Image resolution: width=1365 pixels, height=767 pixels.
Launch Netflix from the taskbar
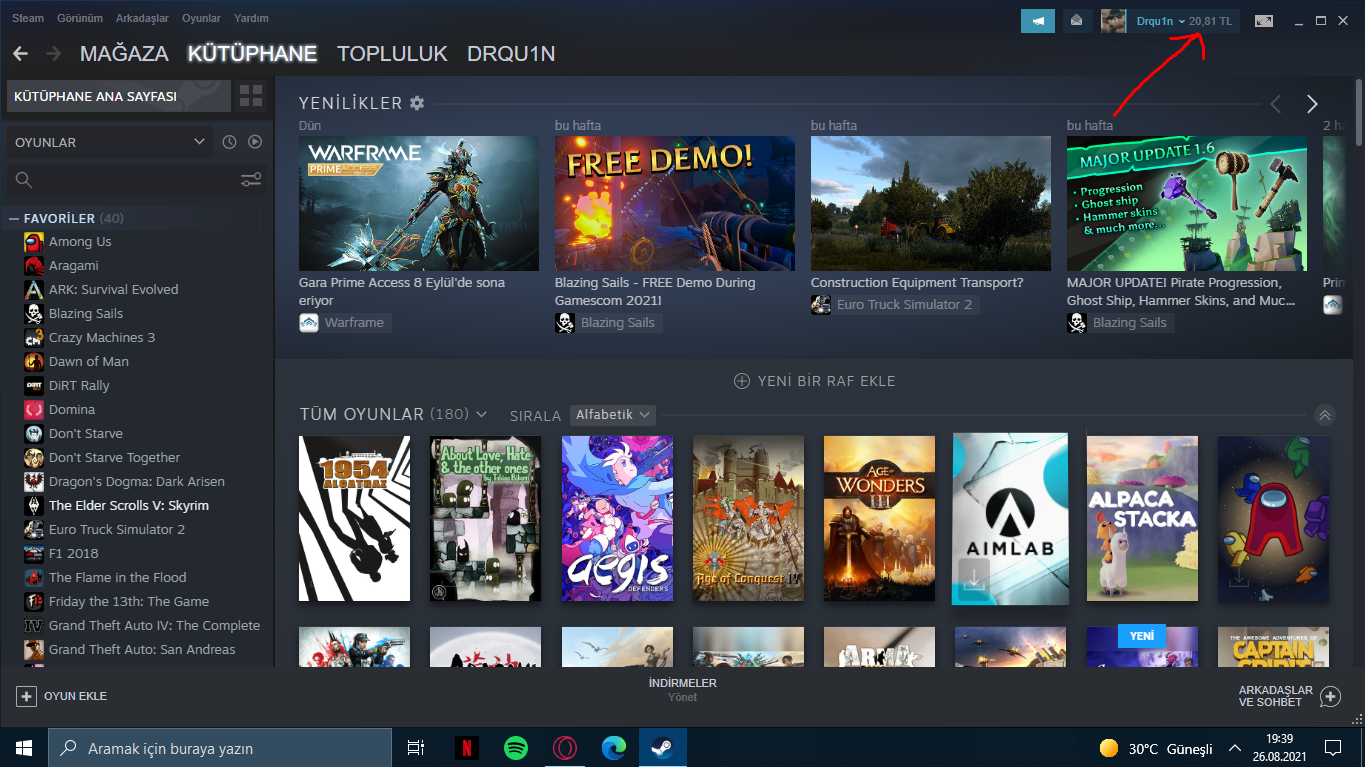[x=466, y=748]
